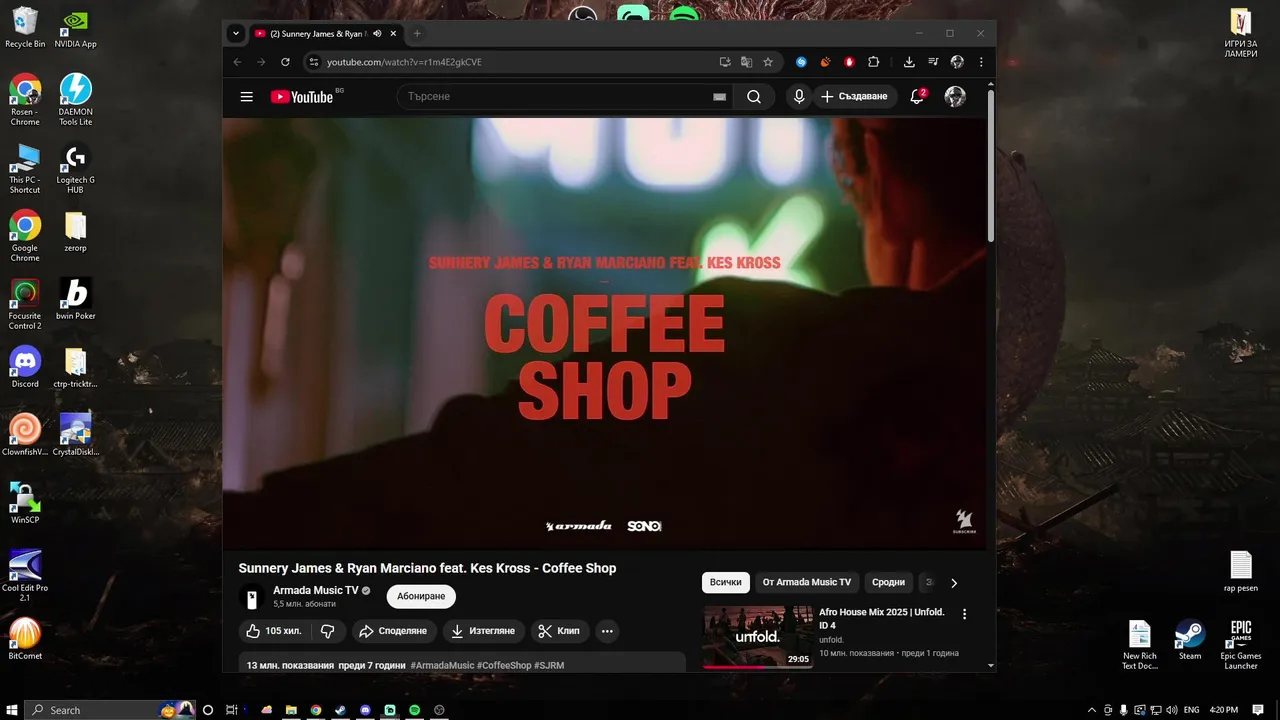
Task: Click the Създаване create button
Action: tap(854, 97)
